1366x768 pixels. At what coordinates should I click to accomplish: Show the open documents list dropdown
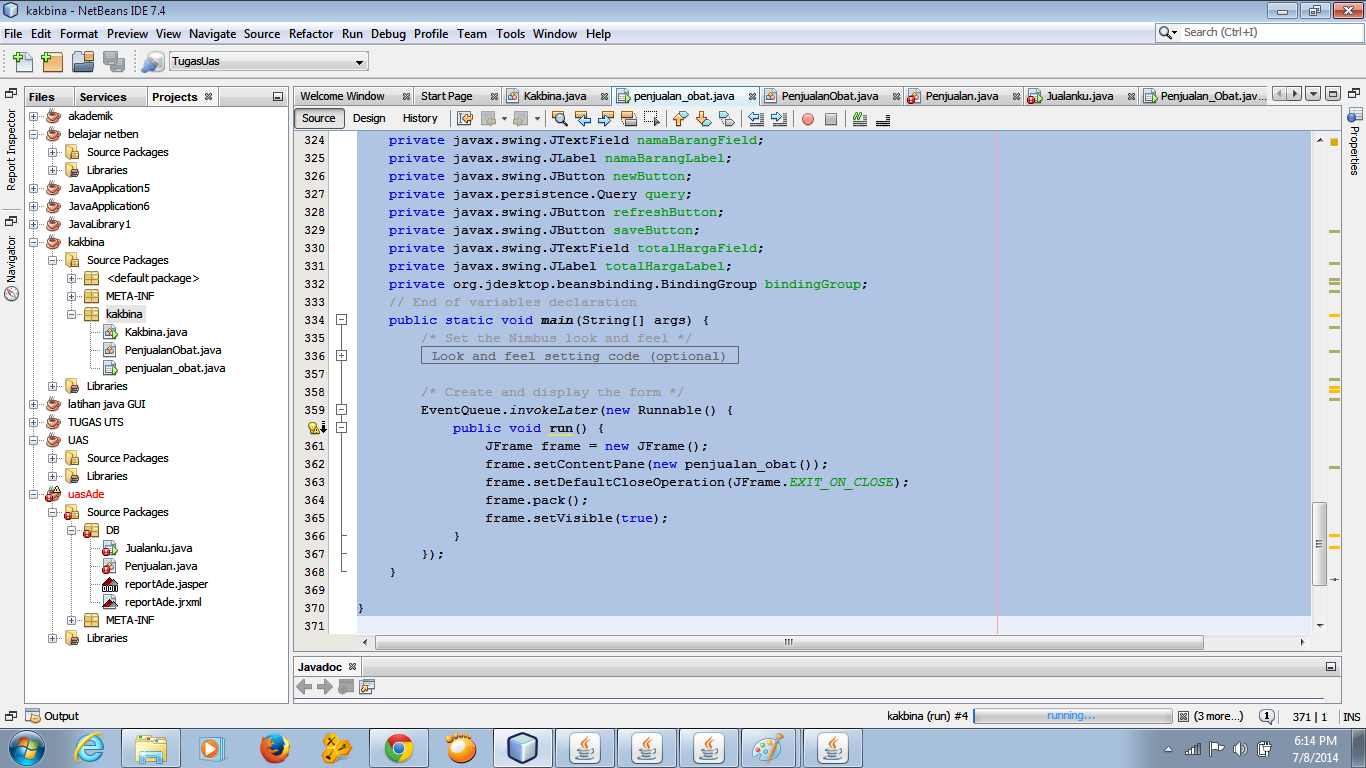pos(1313,94)
